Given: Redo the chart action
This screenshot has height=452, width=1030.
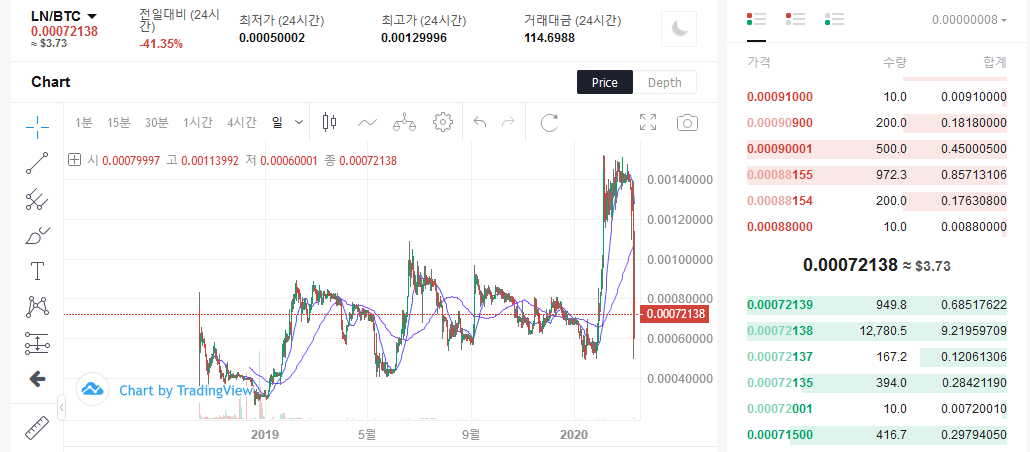Looking at the screenshot, I should point(508,122).
